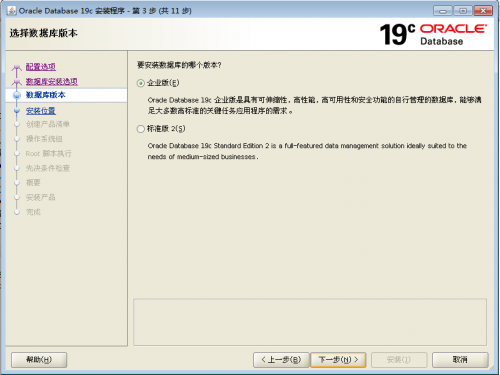Close the installer window

coord(483,11)
